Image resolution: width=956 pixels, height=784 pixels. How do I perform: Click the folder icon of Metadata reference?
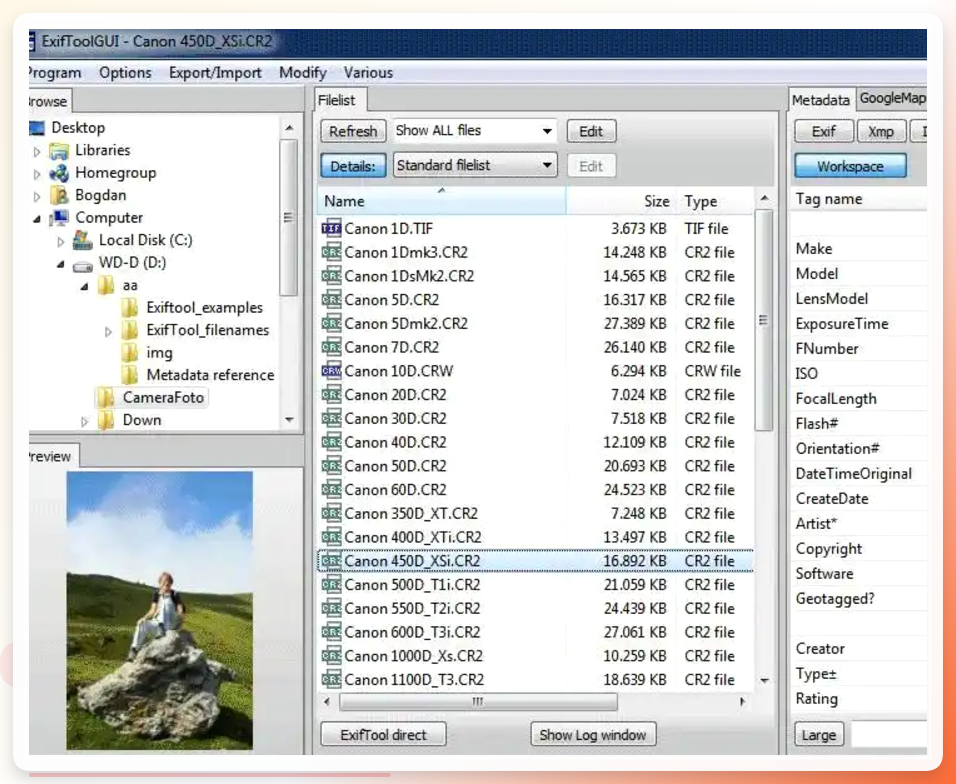pyautogui.click(x=129, y=375)
